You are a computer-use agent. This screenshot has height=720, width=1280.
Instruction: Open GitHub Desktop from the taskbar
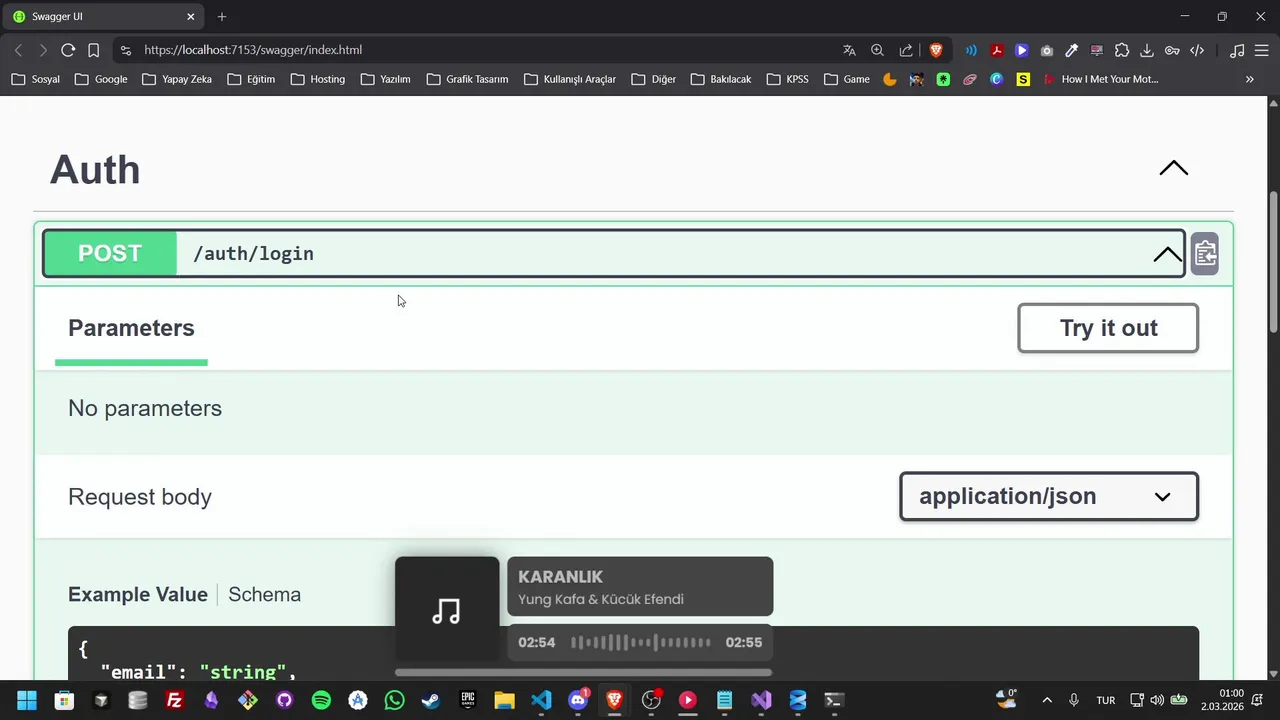pos(284,700)
